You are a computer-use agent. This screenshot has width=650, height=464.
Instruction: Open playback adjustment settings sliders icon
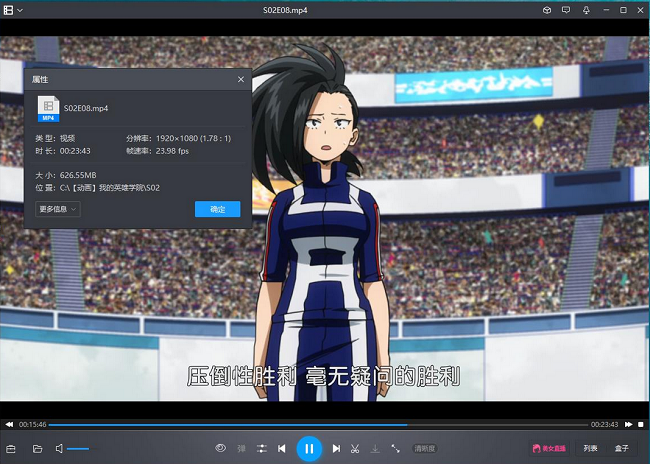click(261, 449)
